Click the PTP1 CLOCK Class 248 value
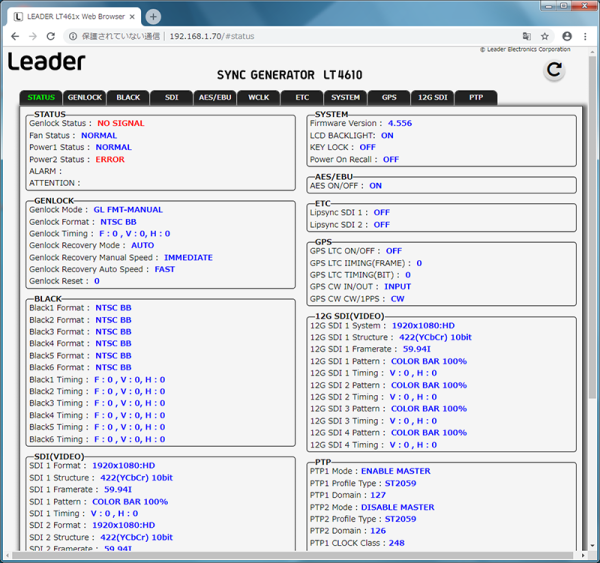The image size is (600, 563). click(x=397, y=543)
